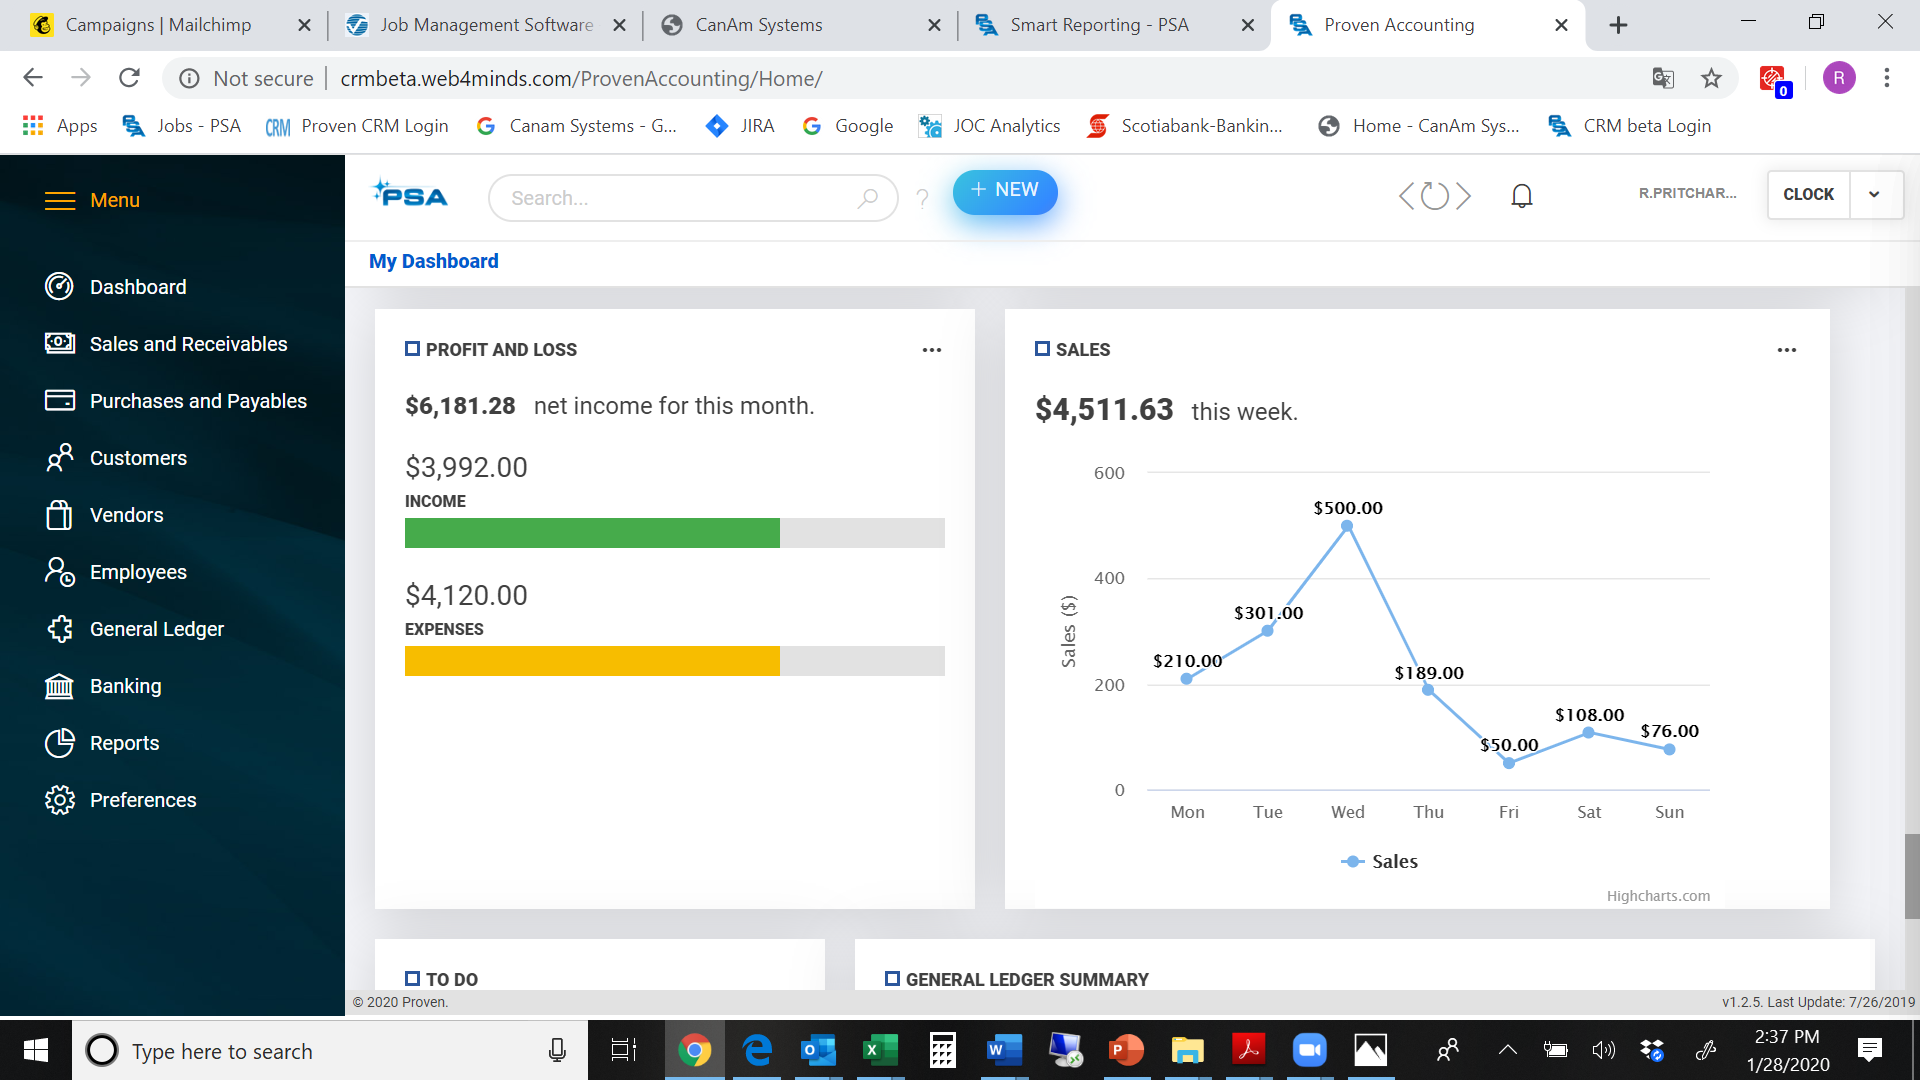This screenshot has width=1920, height=1080.
Task: Open the General Ledger
Action: [157, 628]
